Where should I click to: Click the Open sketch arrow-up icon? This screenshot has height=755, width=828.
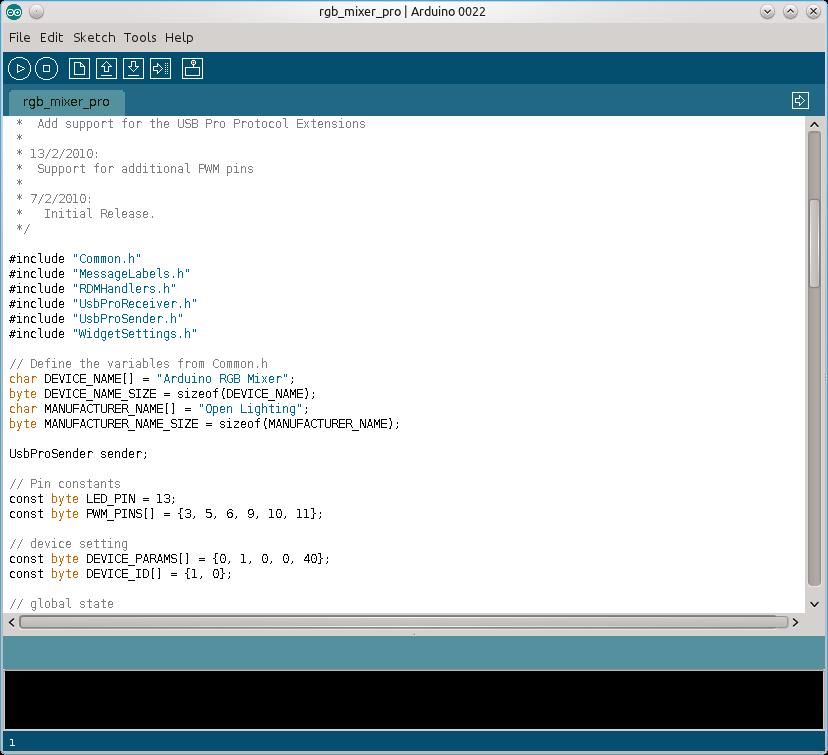coord(106,68)
